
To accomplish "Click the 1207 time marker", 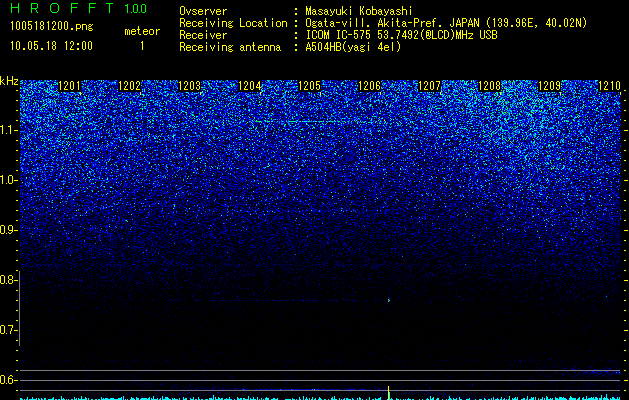I will (x=430, y=86).
